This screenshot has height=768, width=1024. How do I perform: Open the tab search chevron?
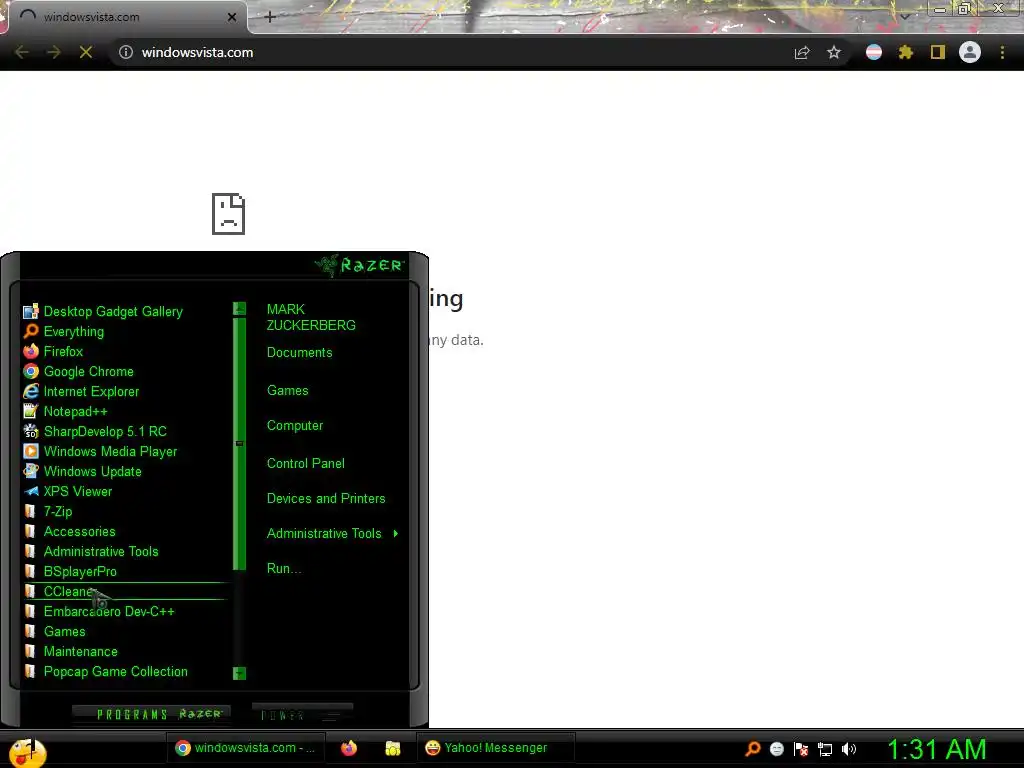[x=905, y=16]
